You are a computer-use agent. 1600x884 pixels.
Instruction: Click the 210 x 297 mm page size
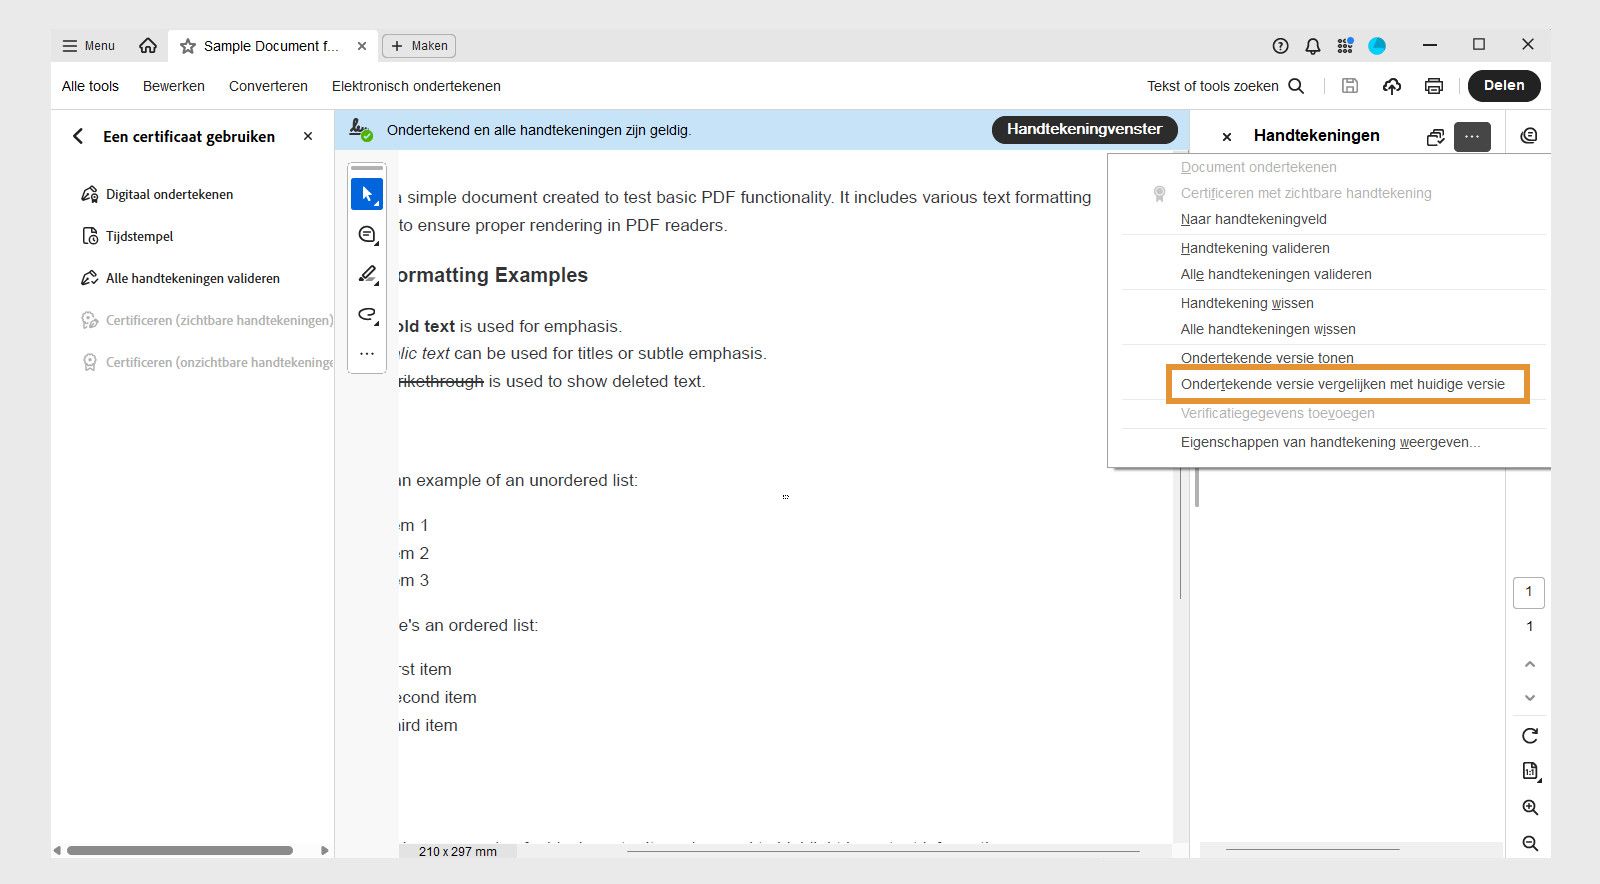458,852
